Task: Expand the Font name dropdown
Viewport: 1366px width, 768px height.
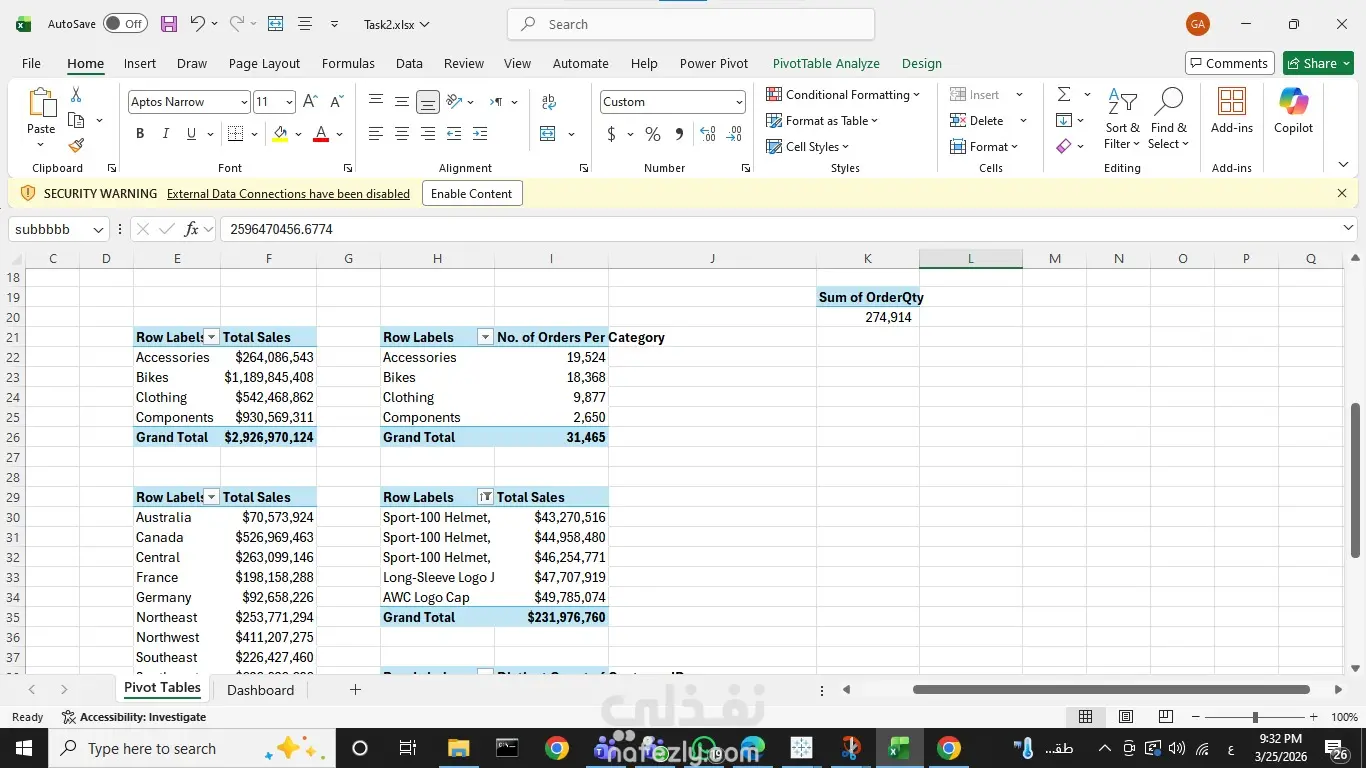Action: (243, 102)
